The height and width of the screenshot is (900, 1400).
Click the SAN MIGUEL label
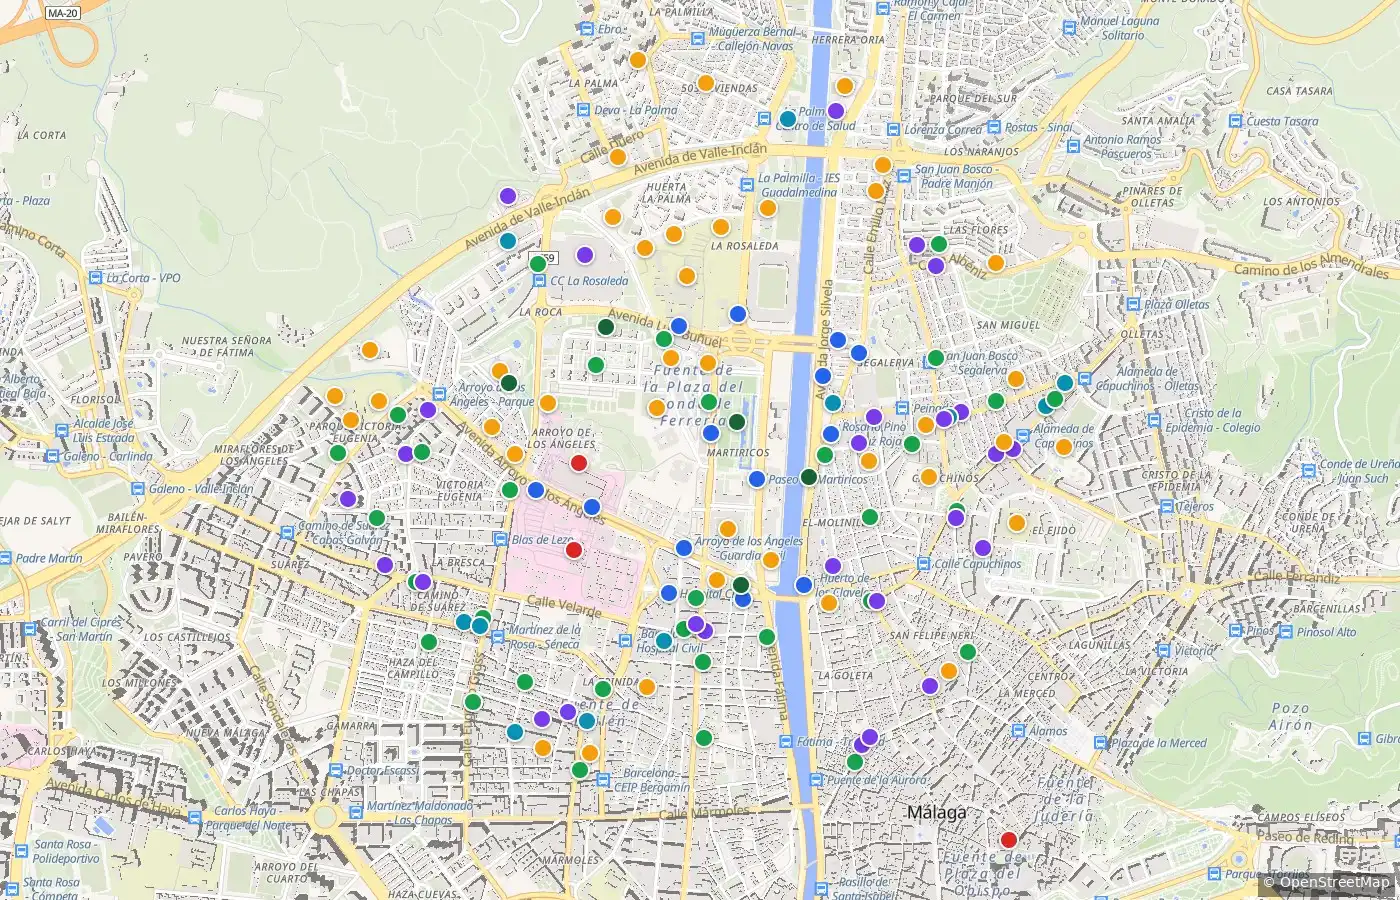(1008, 325)
